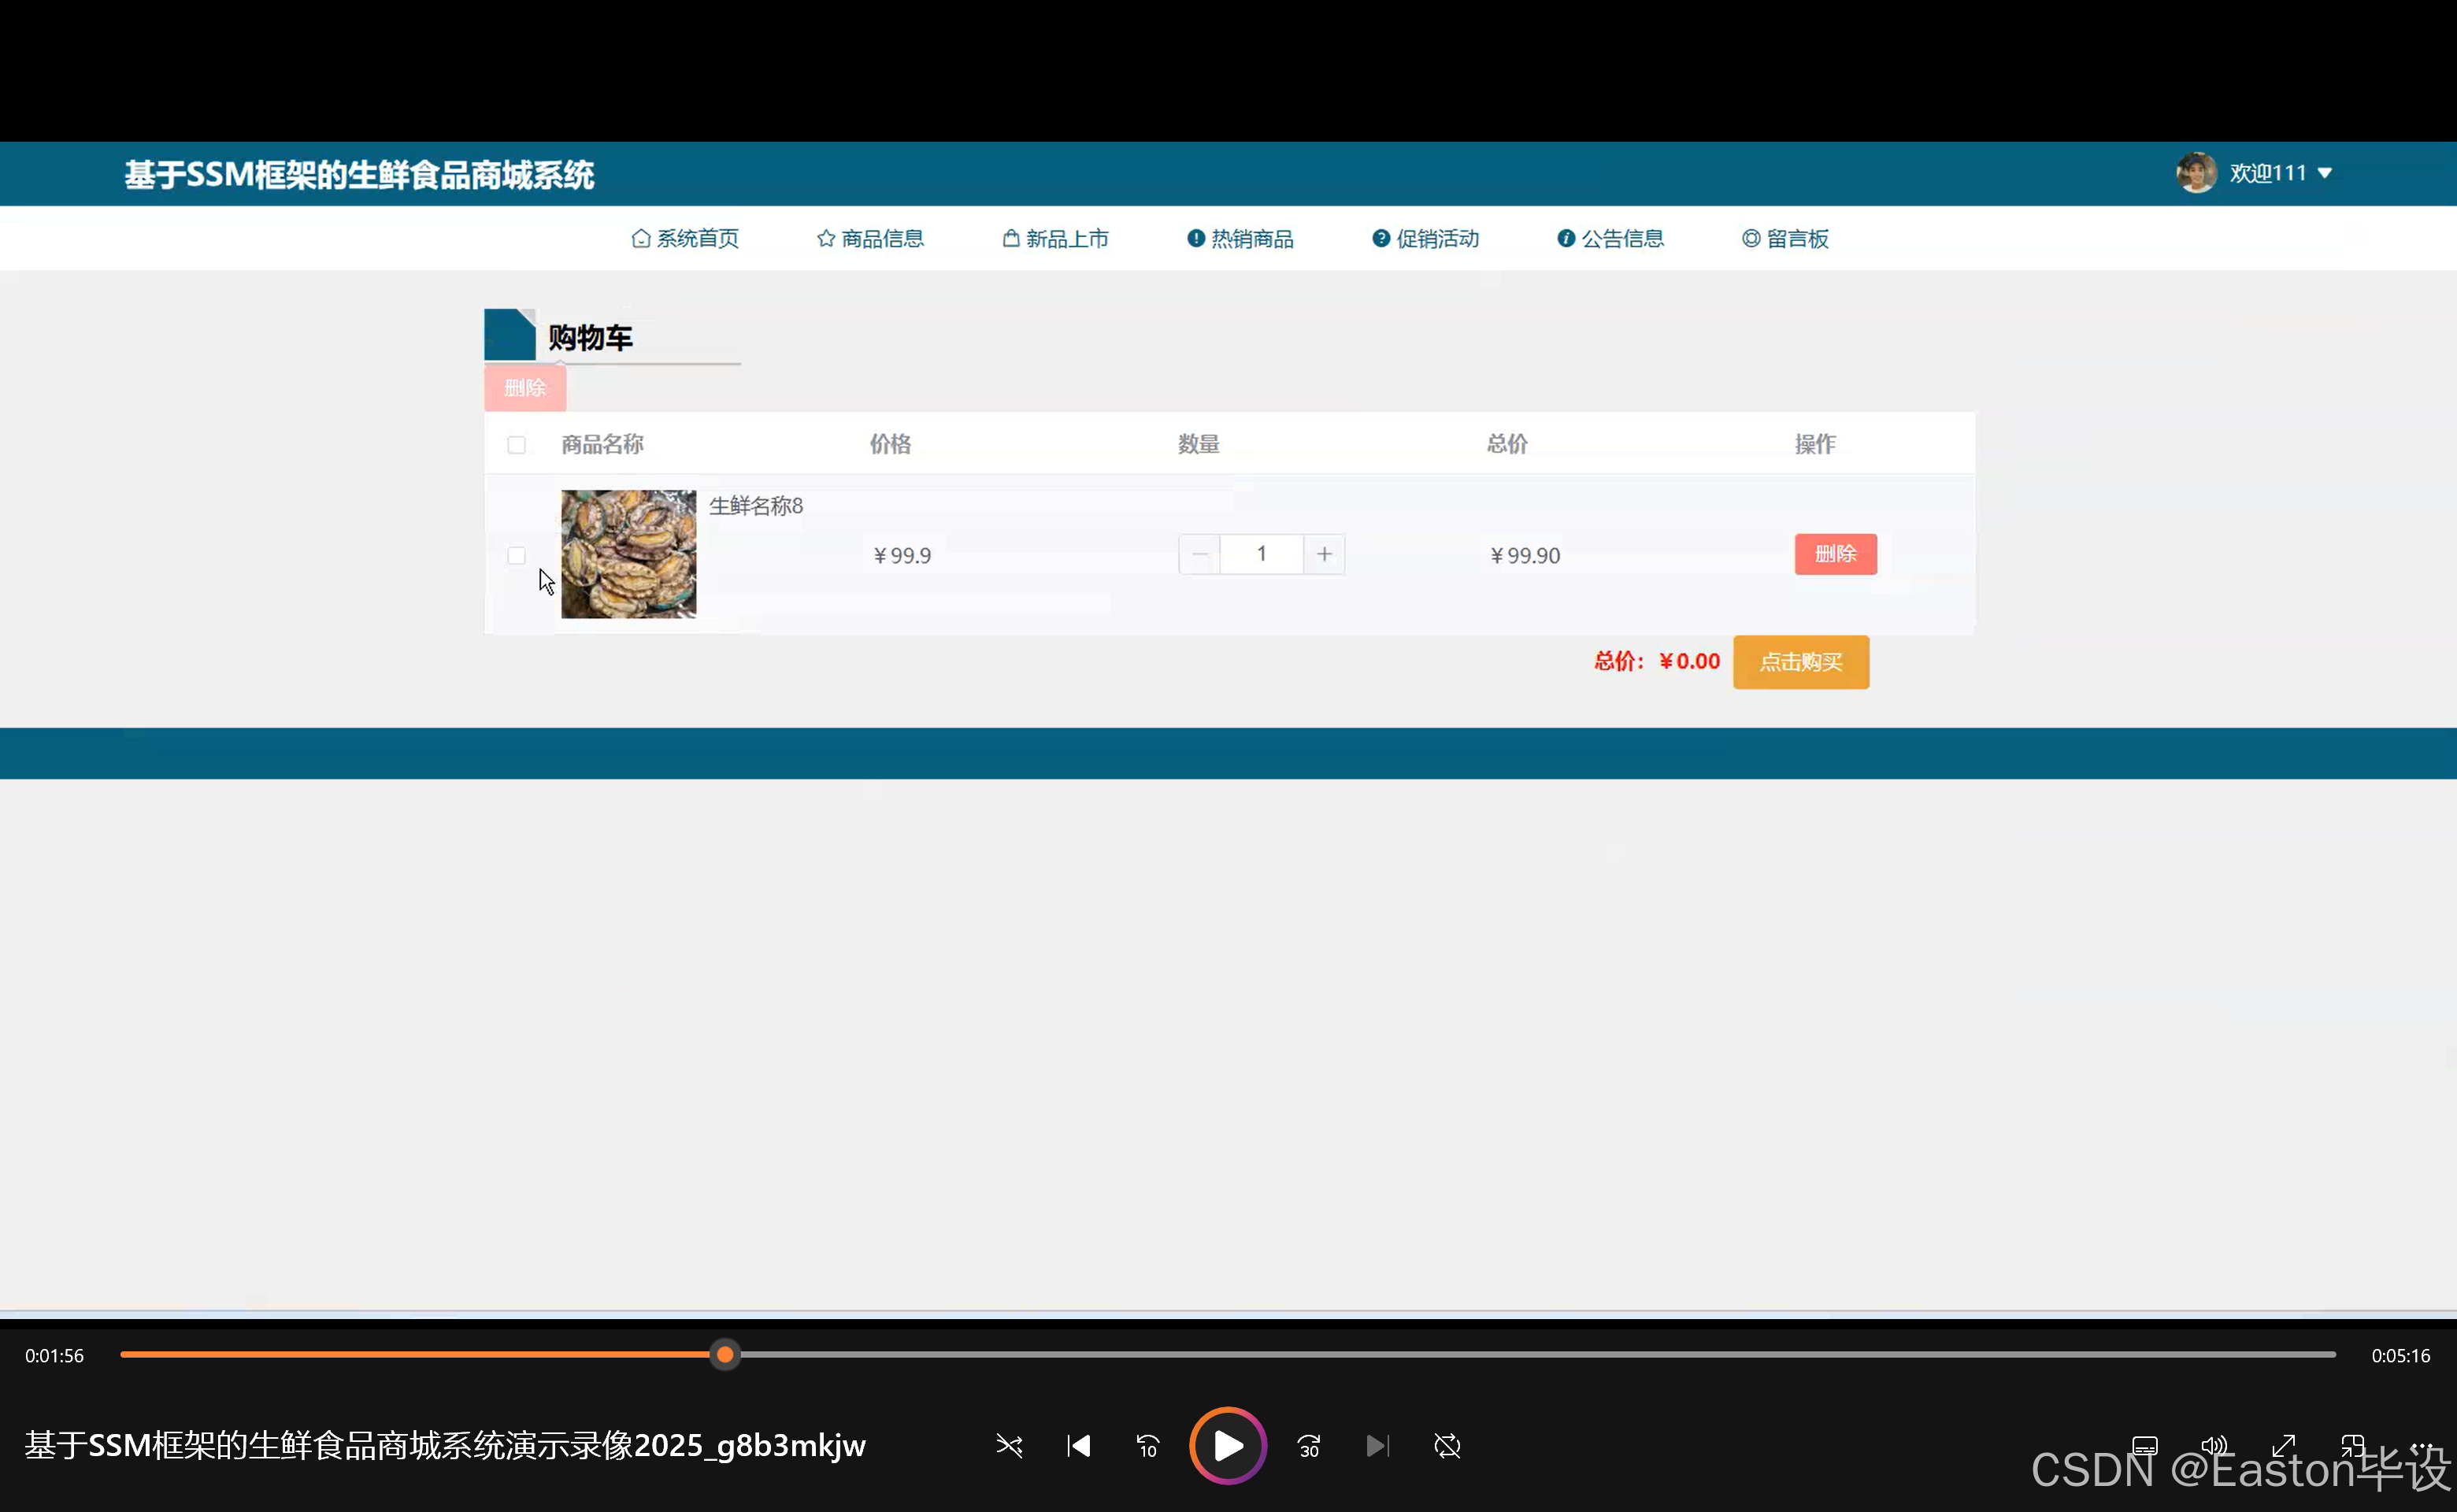The height and width of the screenshot is (1512, 2457).
Task: Click the 生鲜名称8 product thumbnail
Action: click(x=628, y=554)
